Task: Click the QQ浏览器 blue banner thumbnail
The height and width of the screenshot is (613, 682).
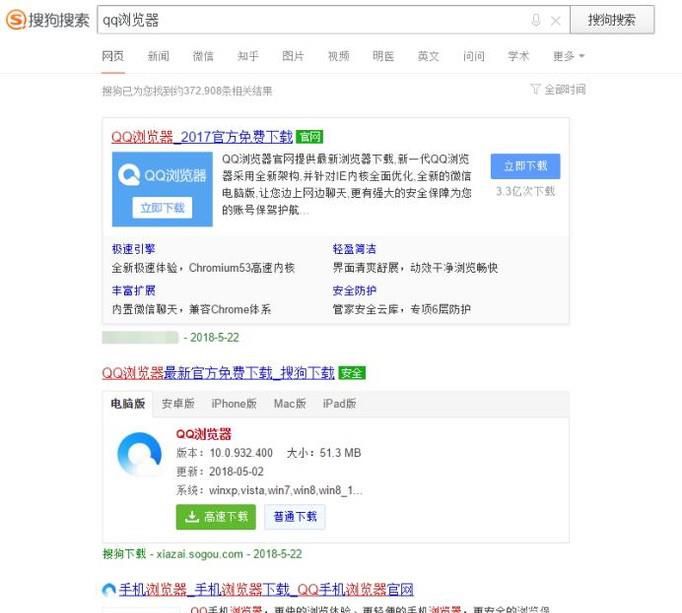Action: pyautogui.click(x=162, y=189)
